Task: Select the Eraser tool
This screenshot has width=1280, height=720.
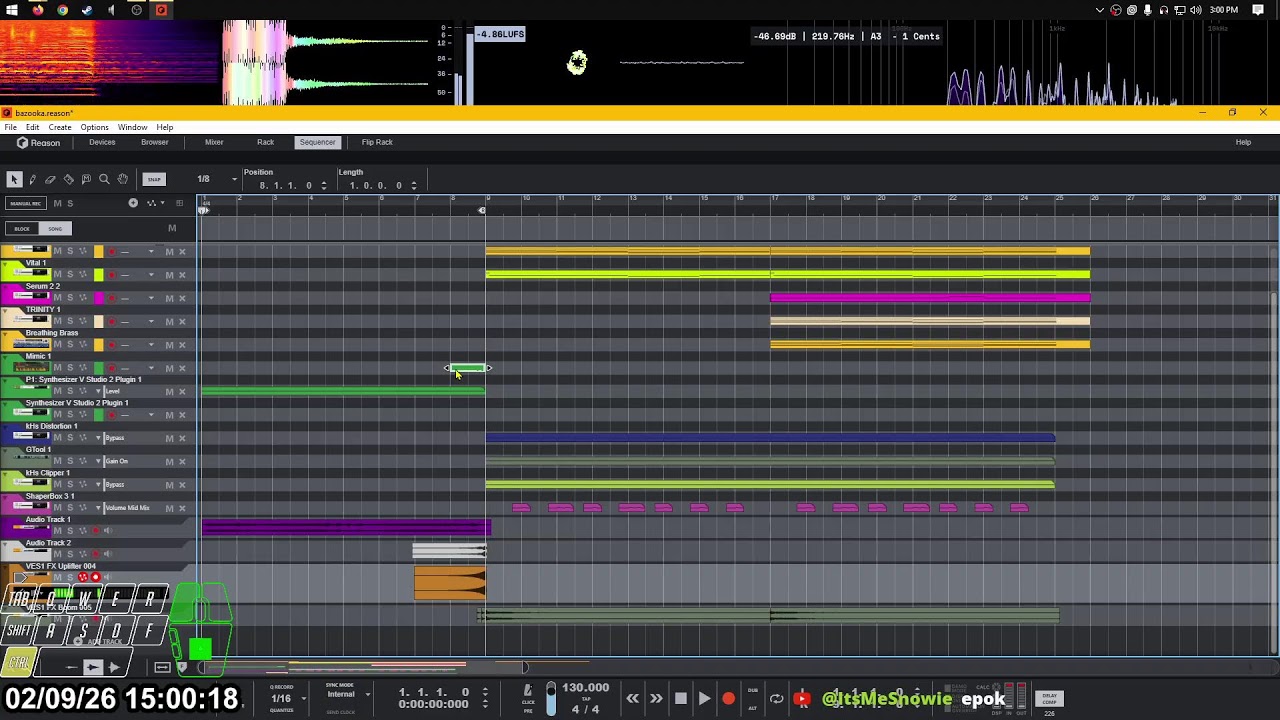Action: pyautogui.click(x=50, y=179)
